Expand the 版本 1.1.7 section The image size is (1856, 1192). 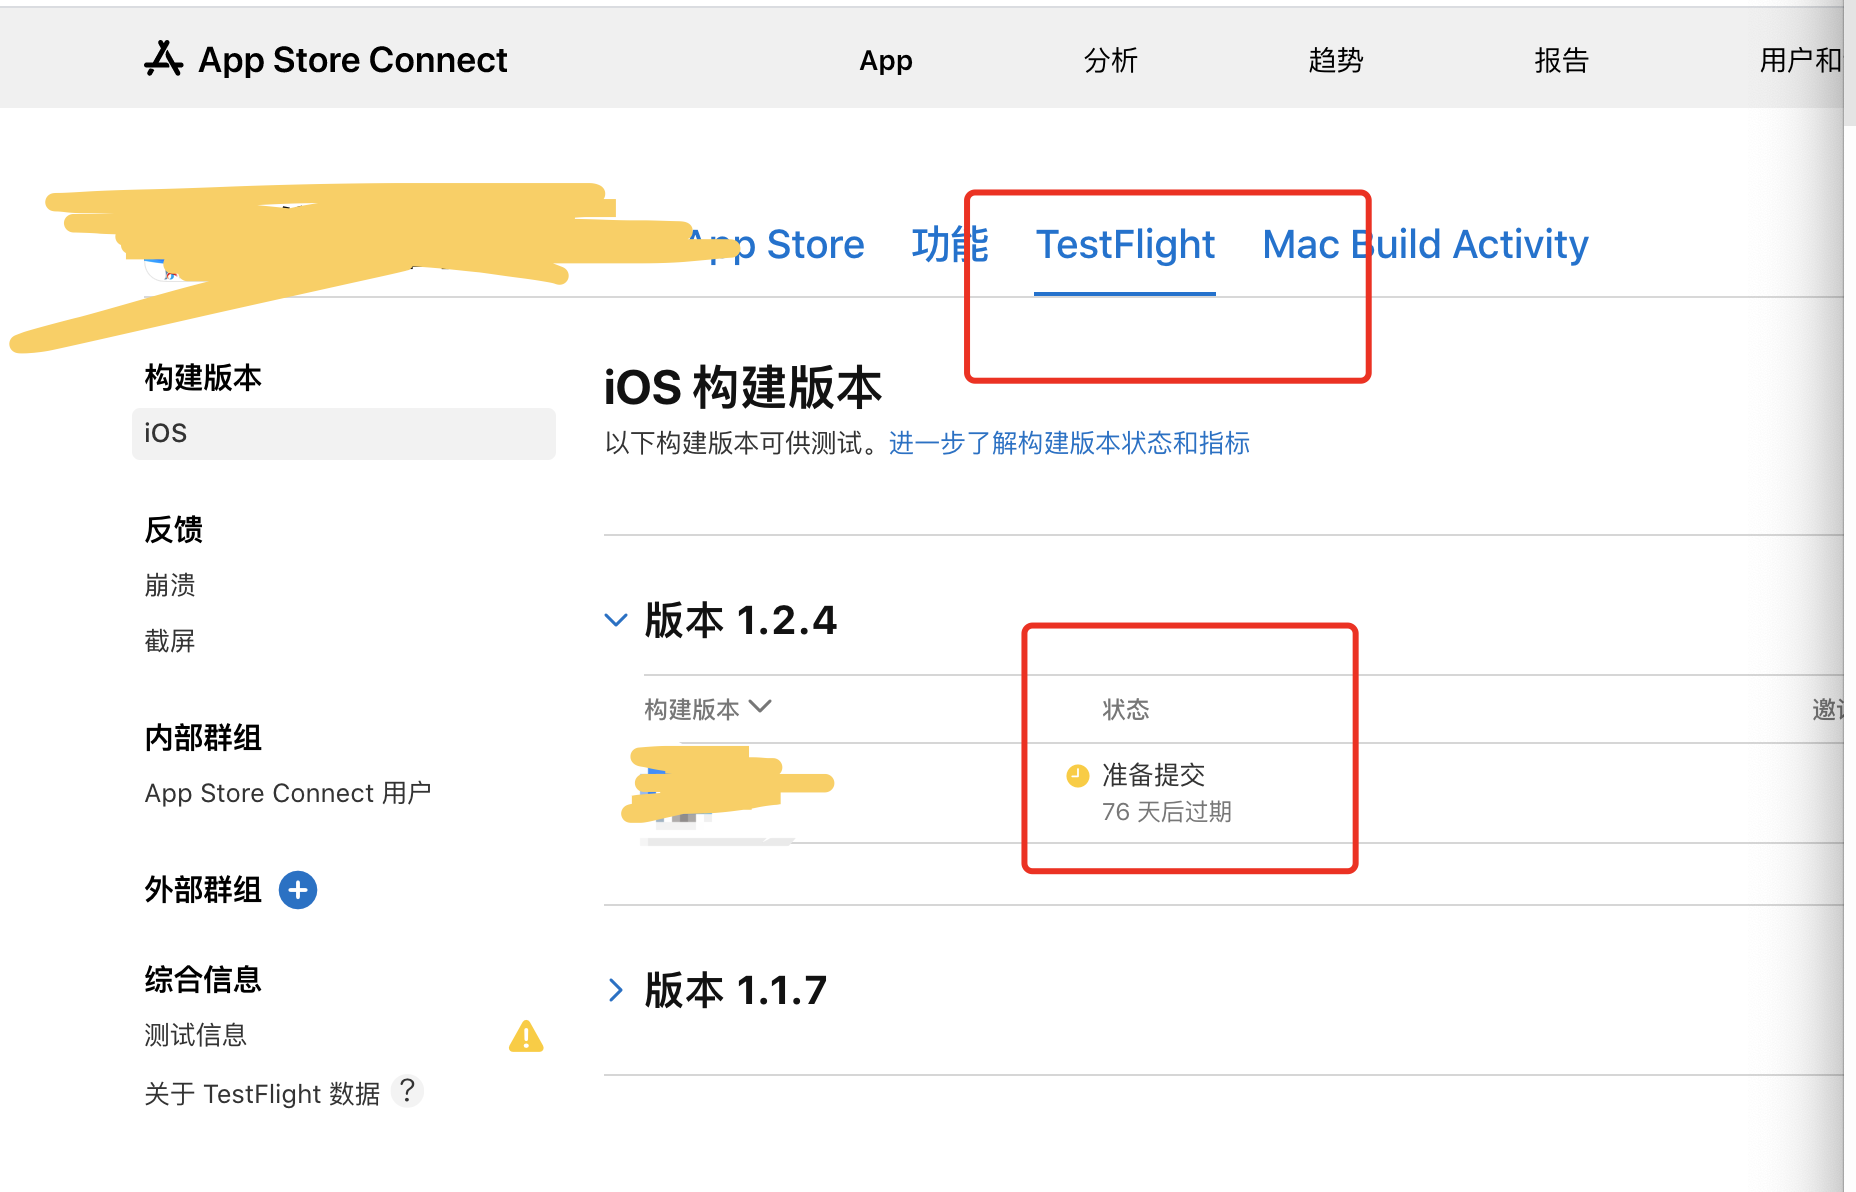pos(616,990)
